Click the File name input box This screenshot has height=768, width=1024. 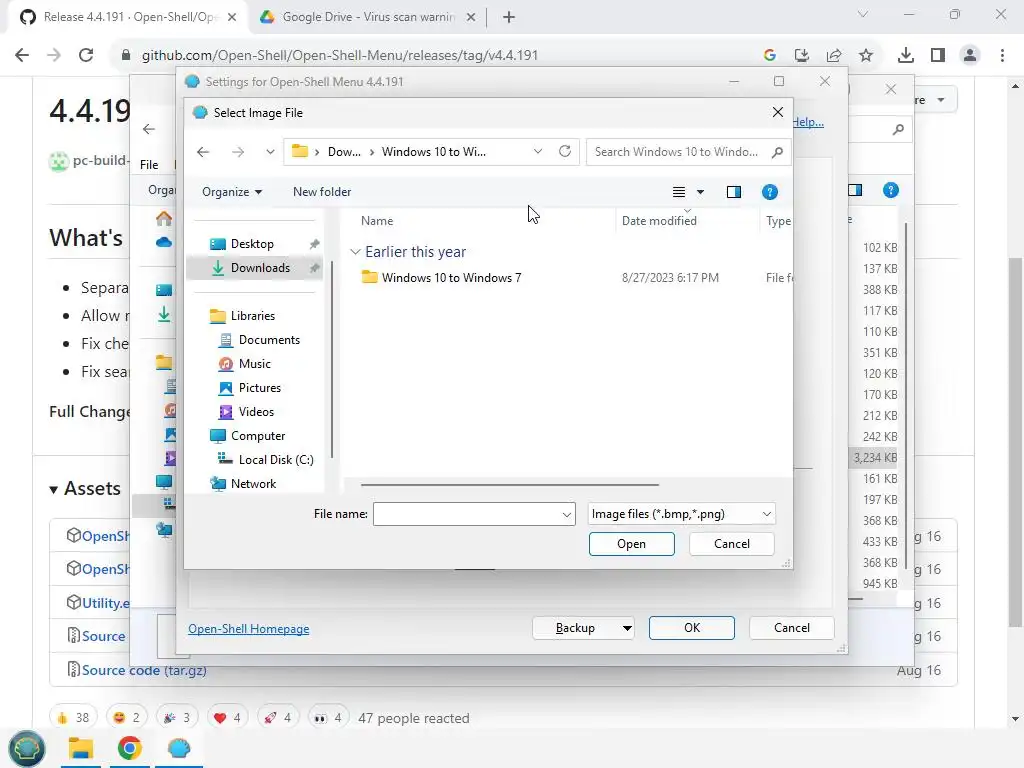[x=466, y=514]
